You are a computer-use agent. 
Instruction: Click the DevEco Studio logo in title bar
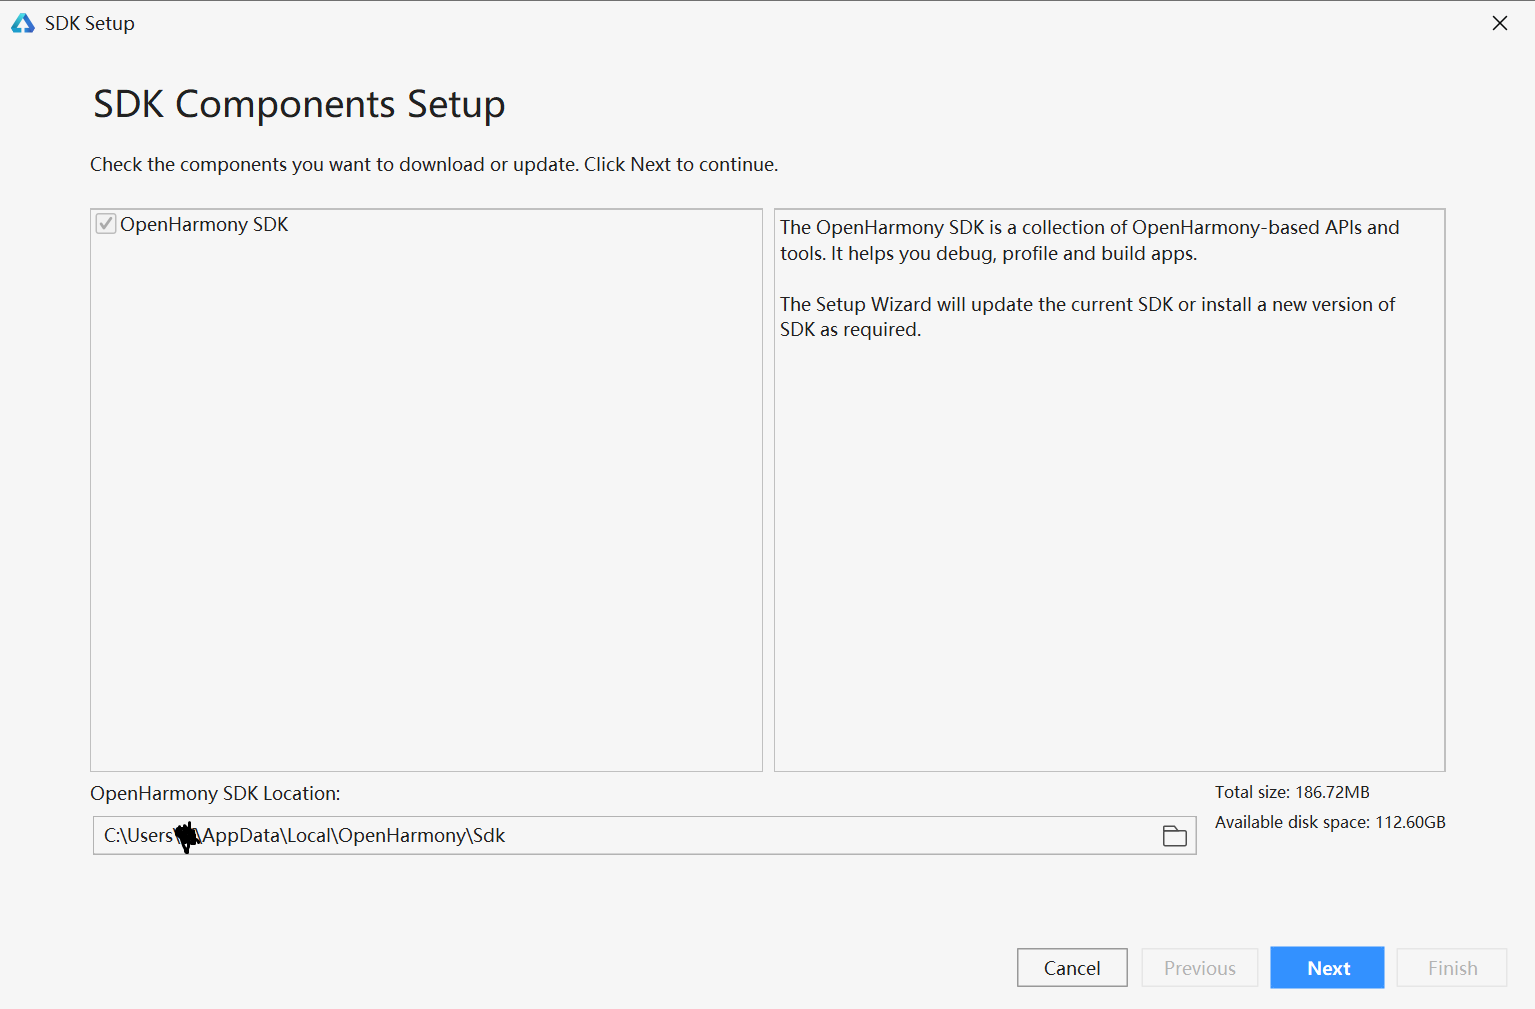[23, 23]
